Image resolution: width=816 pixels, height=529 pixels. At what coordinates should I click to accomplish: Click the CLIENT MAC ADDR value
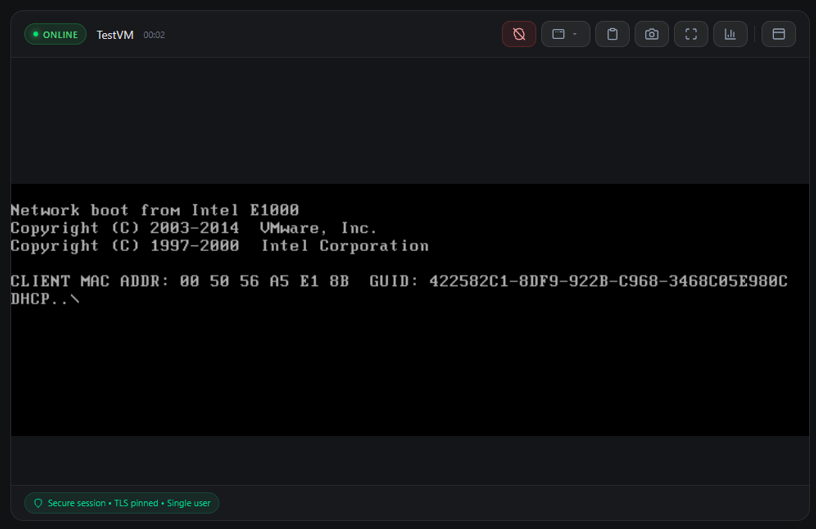[x=264, y=281]
